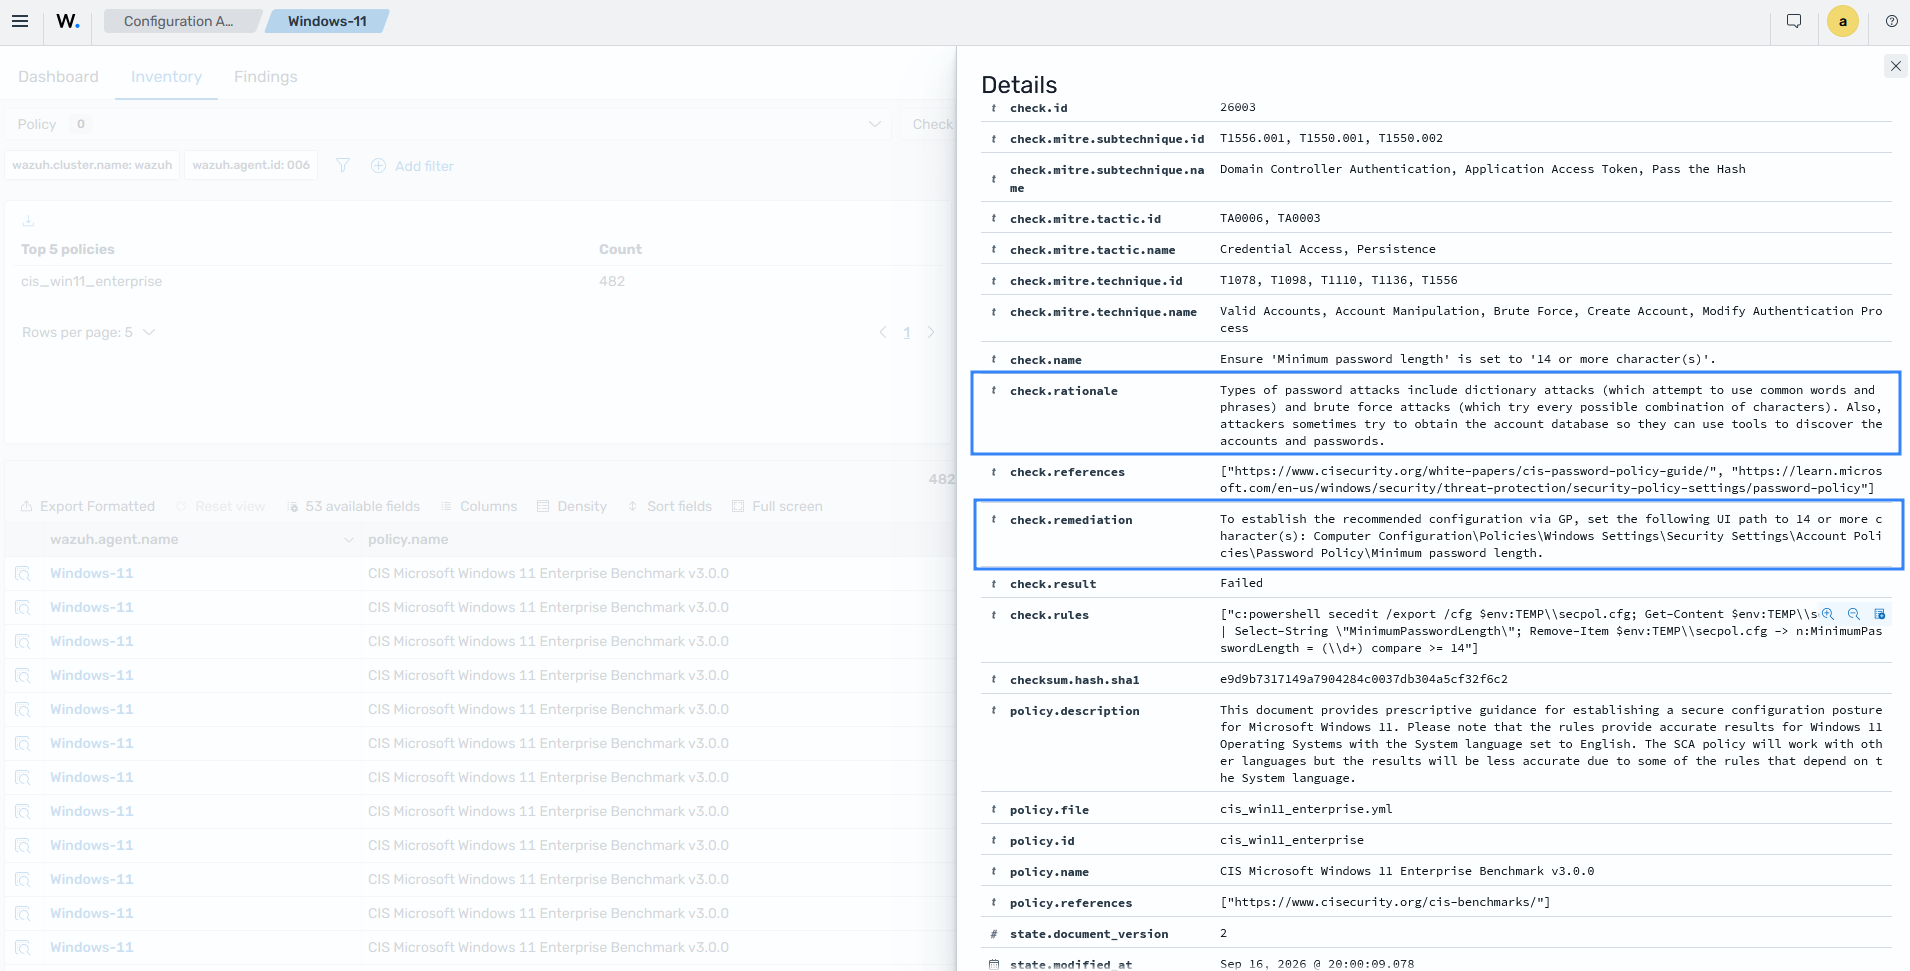Open the help icon in the header

[1891, 21]
